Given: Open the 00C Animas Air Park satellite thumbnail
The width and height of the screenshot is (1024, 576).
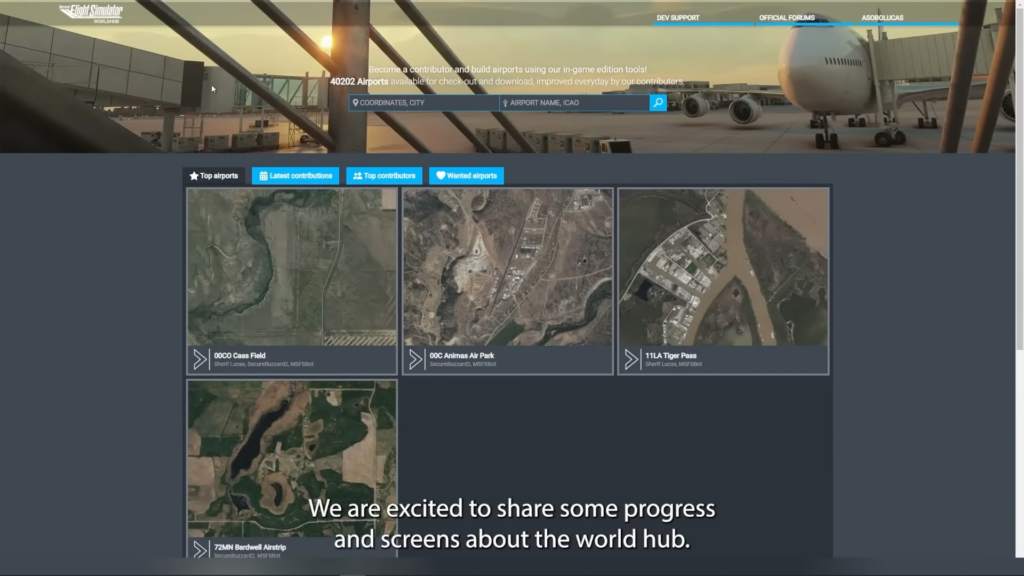Looking at the screenshot, I should [x=507, y=267].
